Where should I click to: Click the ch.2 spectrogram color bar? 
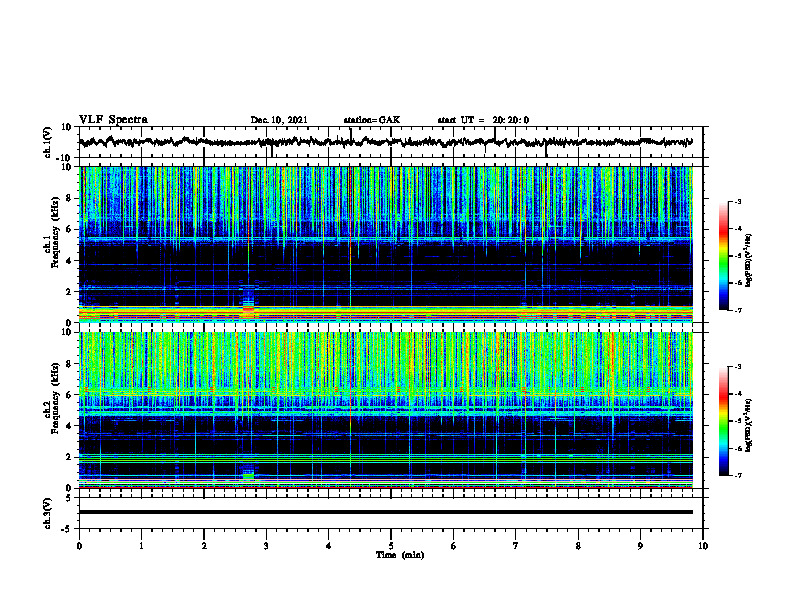click(x=724, y=421)
